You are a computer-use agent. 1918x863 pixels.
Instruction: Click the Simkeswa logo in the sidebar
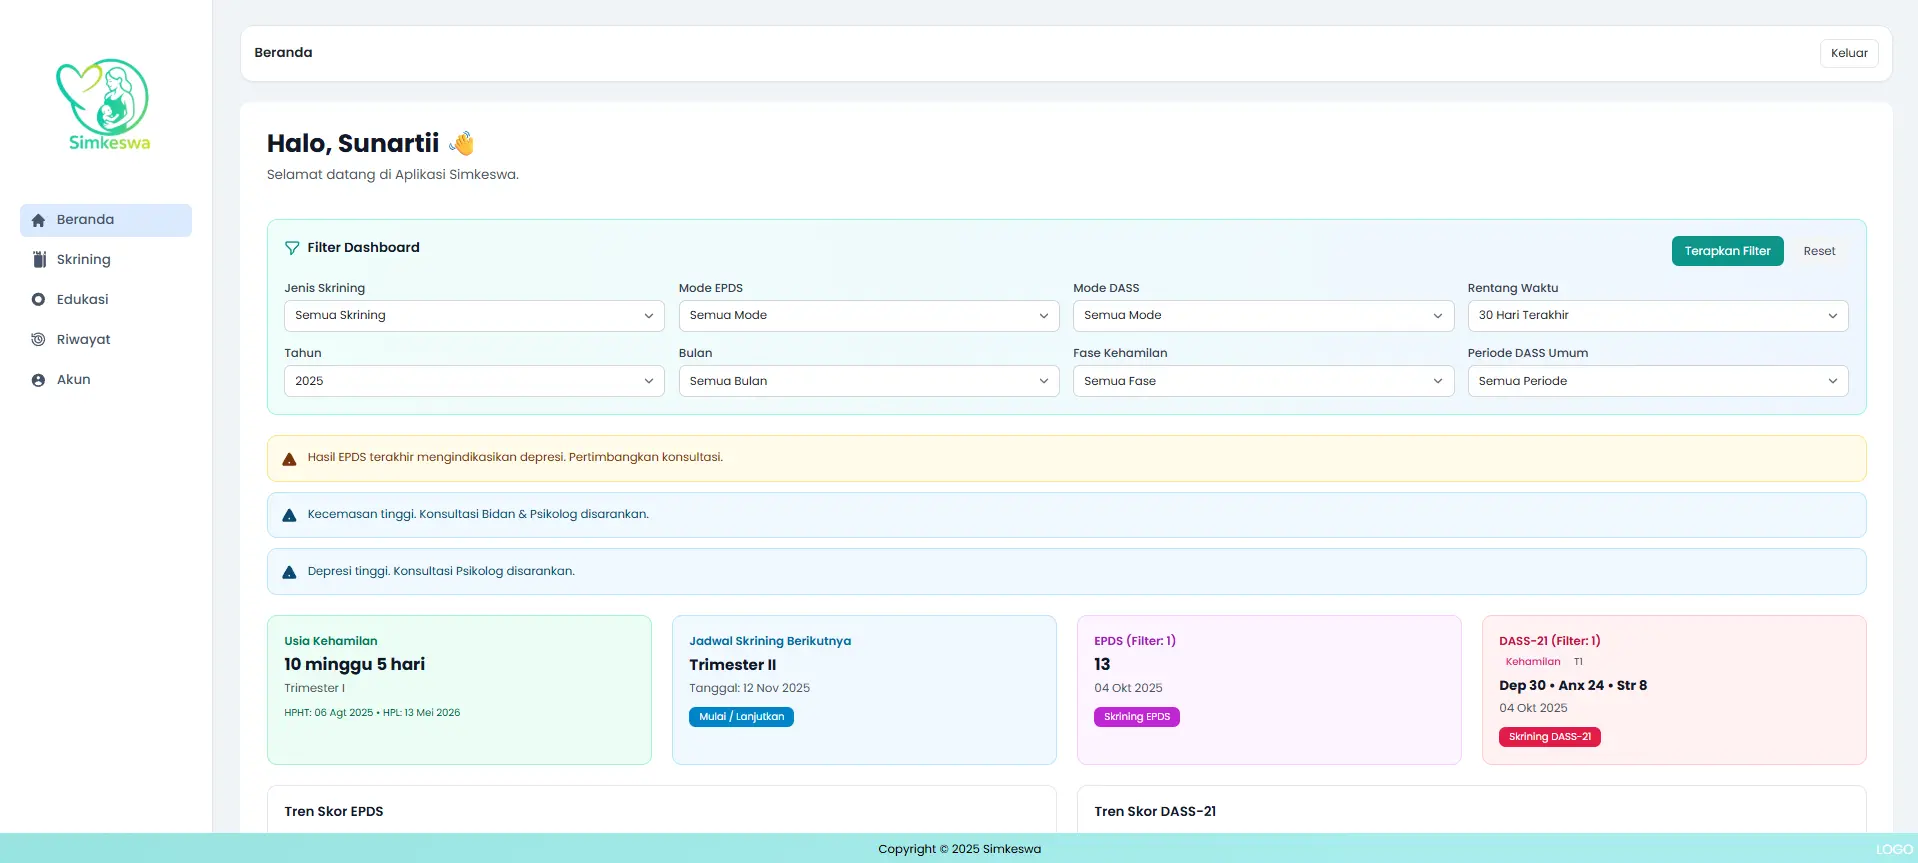point(105,105)
